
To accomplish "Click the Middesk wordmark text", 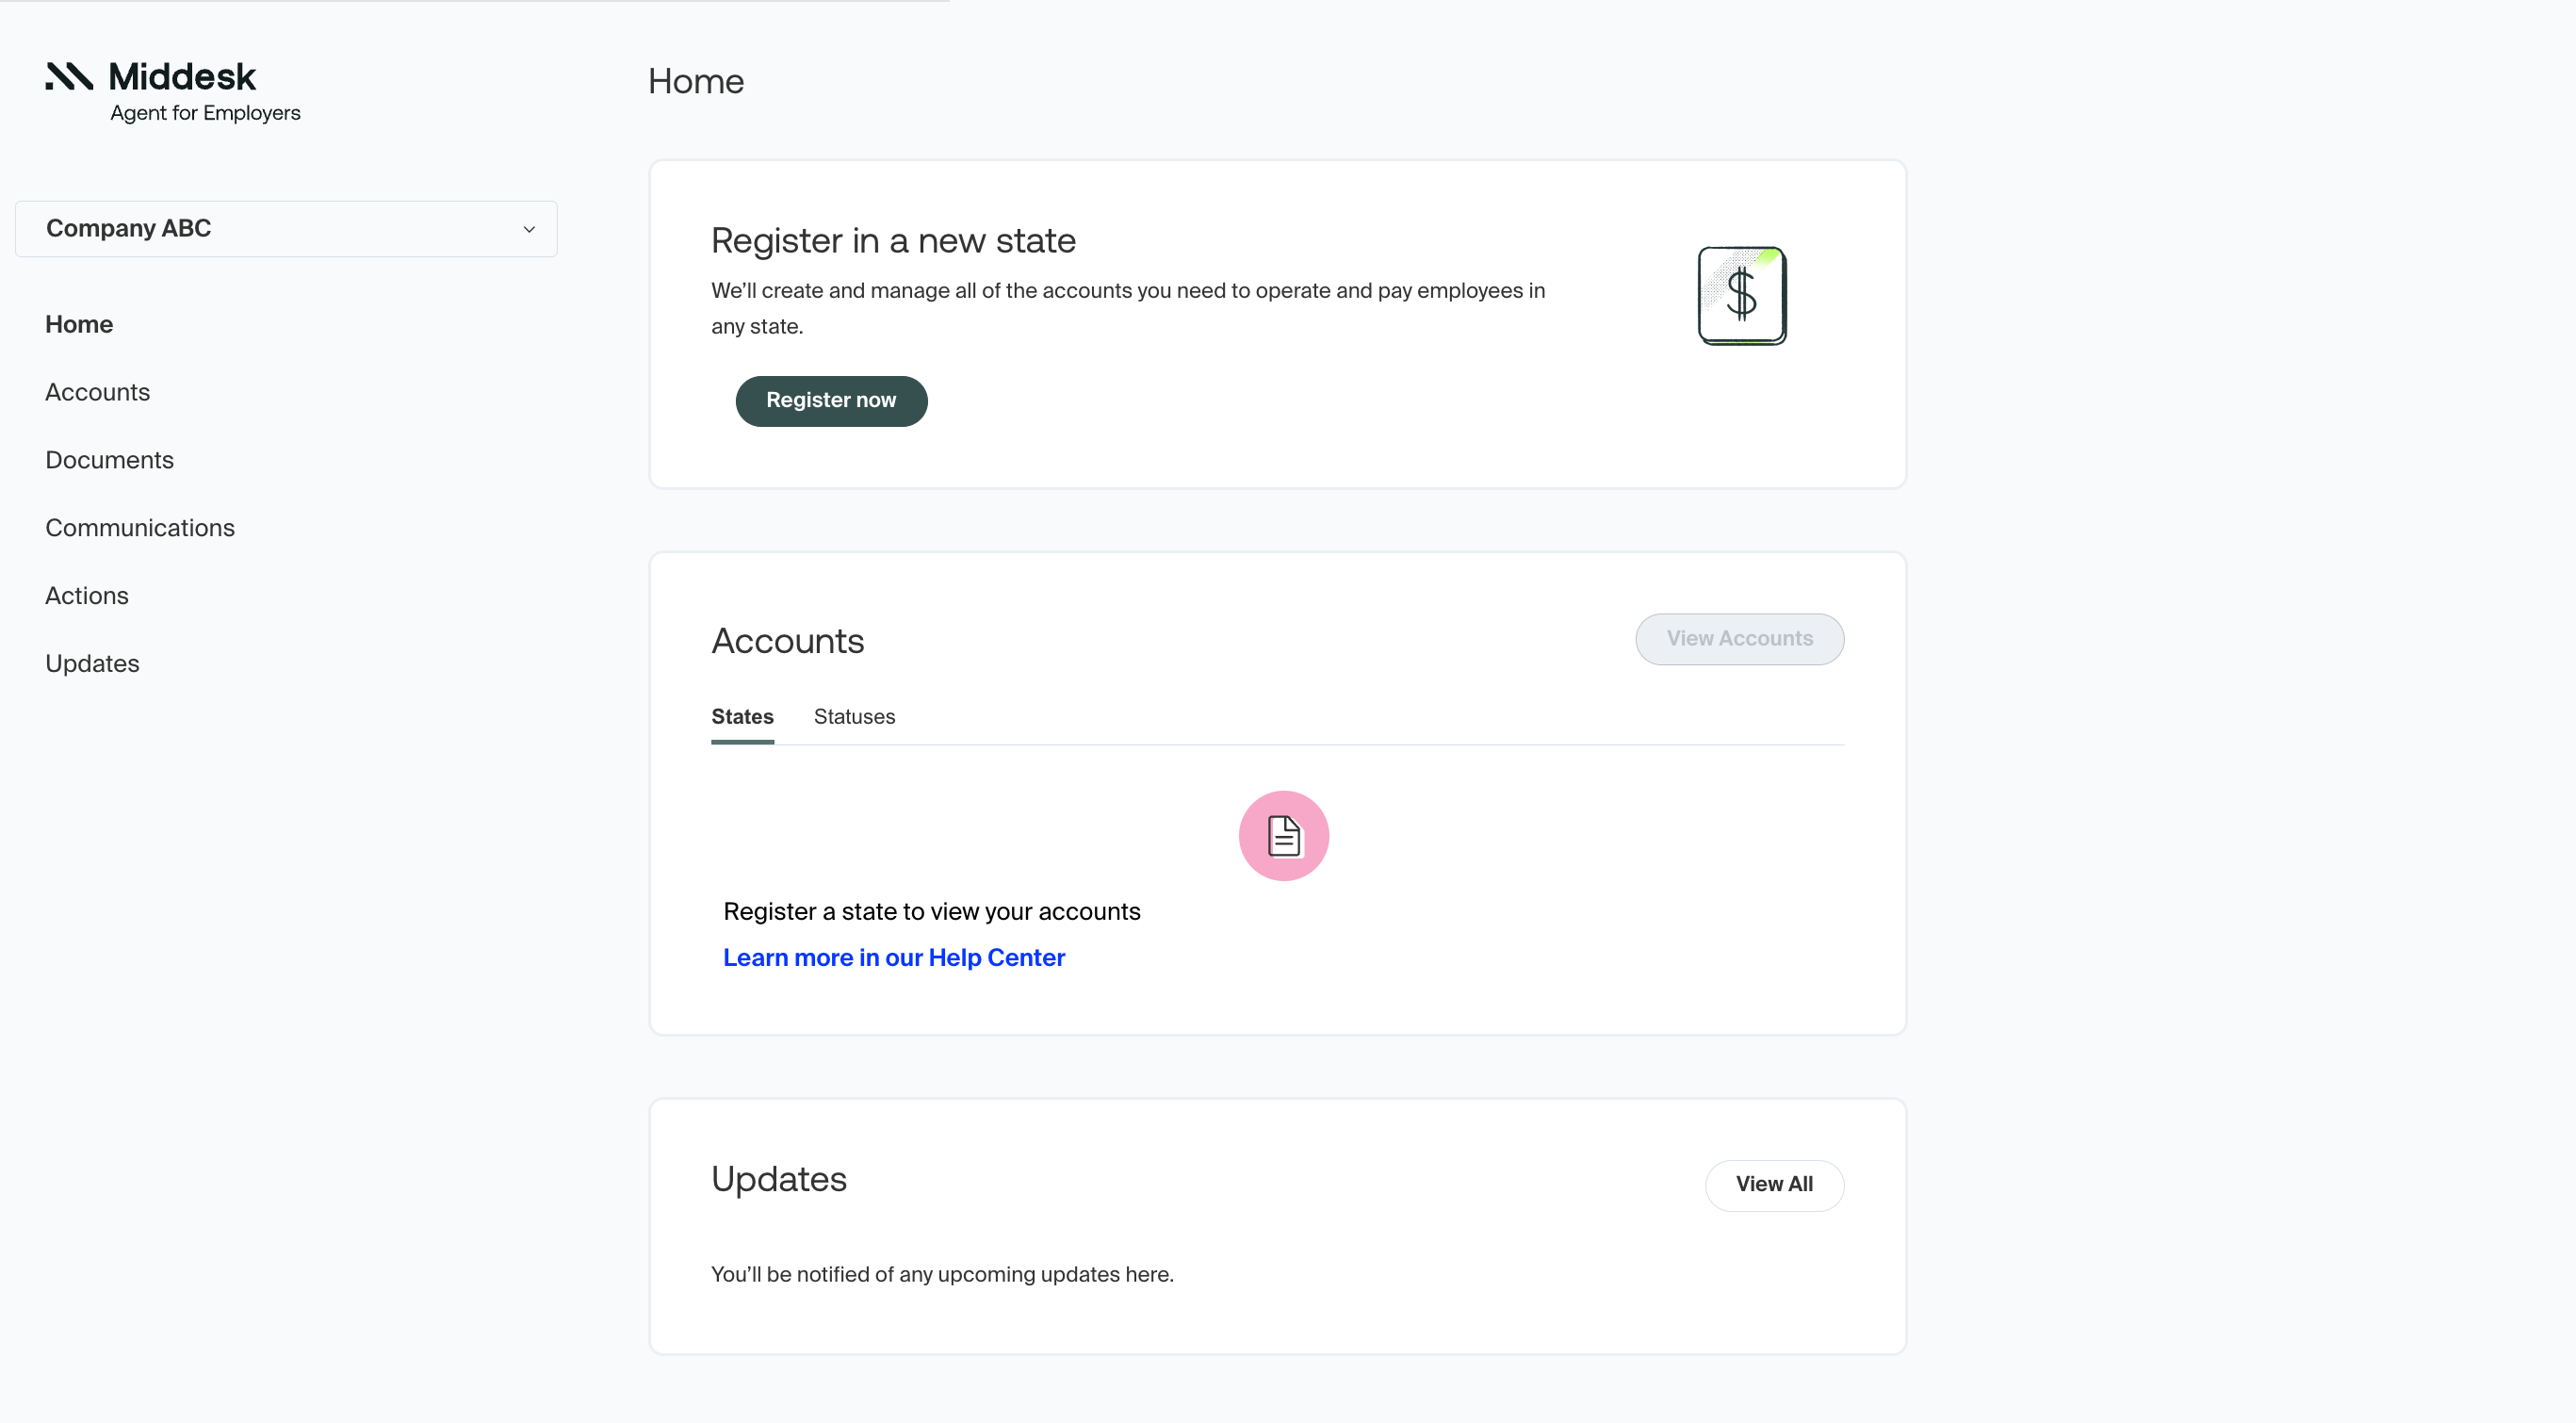I will tap(182, 77).
